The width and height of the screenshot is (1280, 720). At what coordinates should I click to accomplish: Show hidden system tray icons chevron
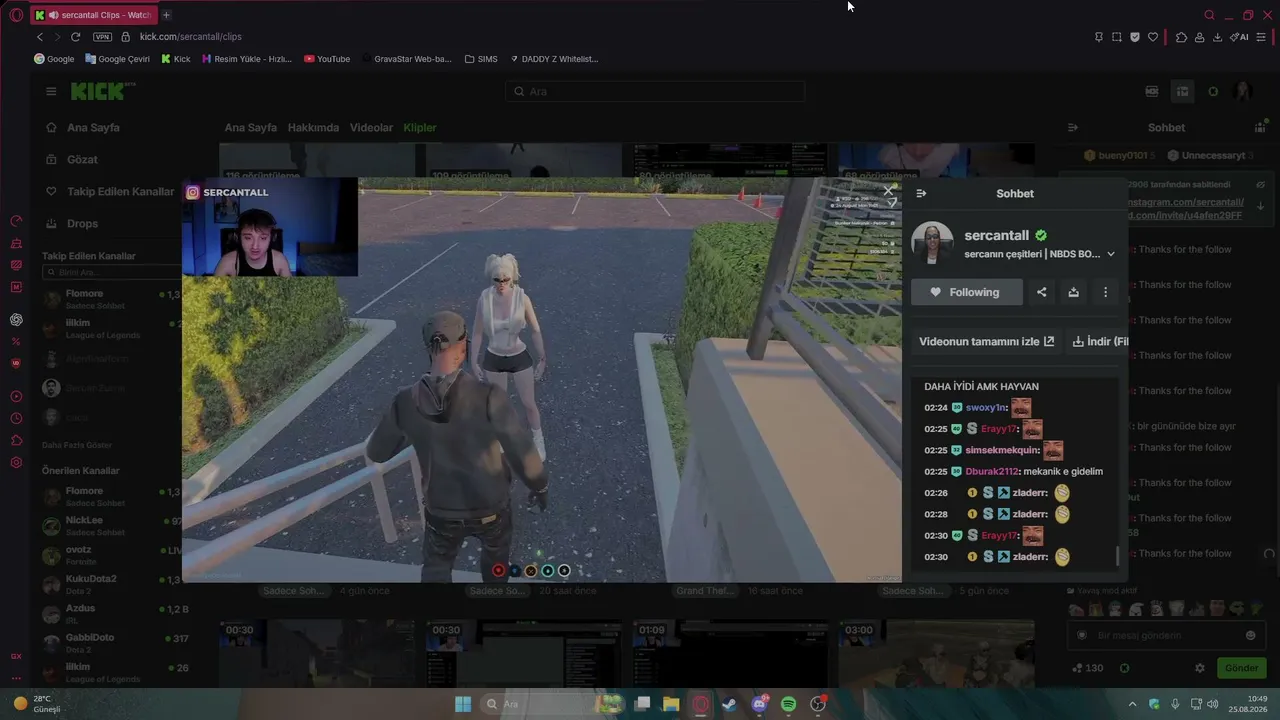point(1132,704)
